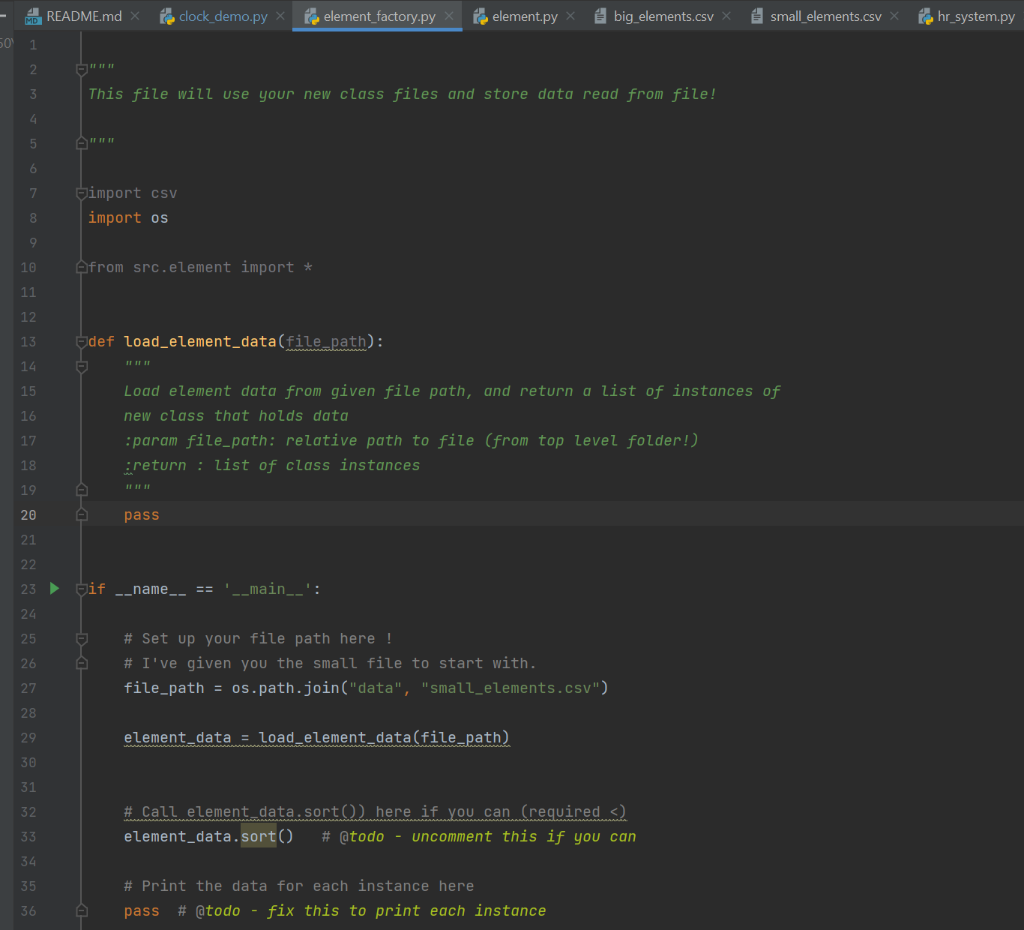Click the Python icon on element_factory.py tab
Screen dimensions: 1024x930
click(312, 17)
